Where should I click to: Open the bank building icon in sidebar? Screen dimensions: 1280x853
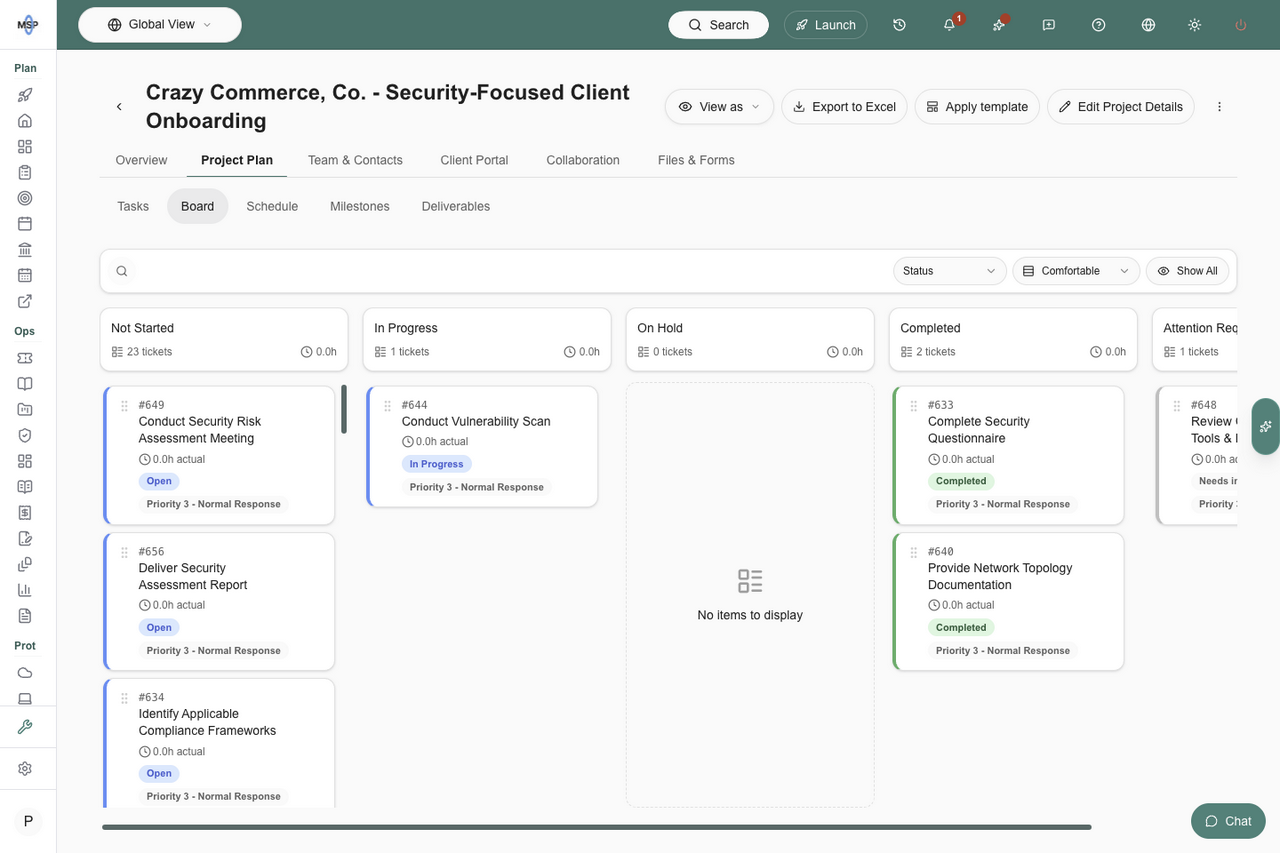coord(25,249)
